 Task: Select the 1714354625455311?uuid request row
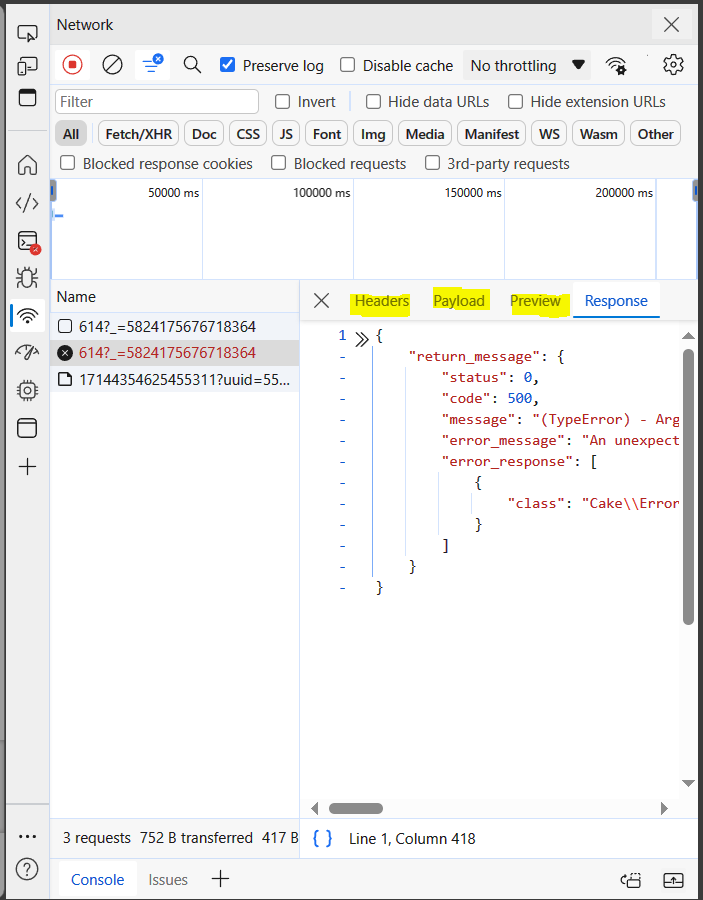(x=174, y=379)
